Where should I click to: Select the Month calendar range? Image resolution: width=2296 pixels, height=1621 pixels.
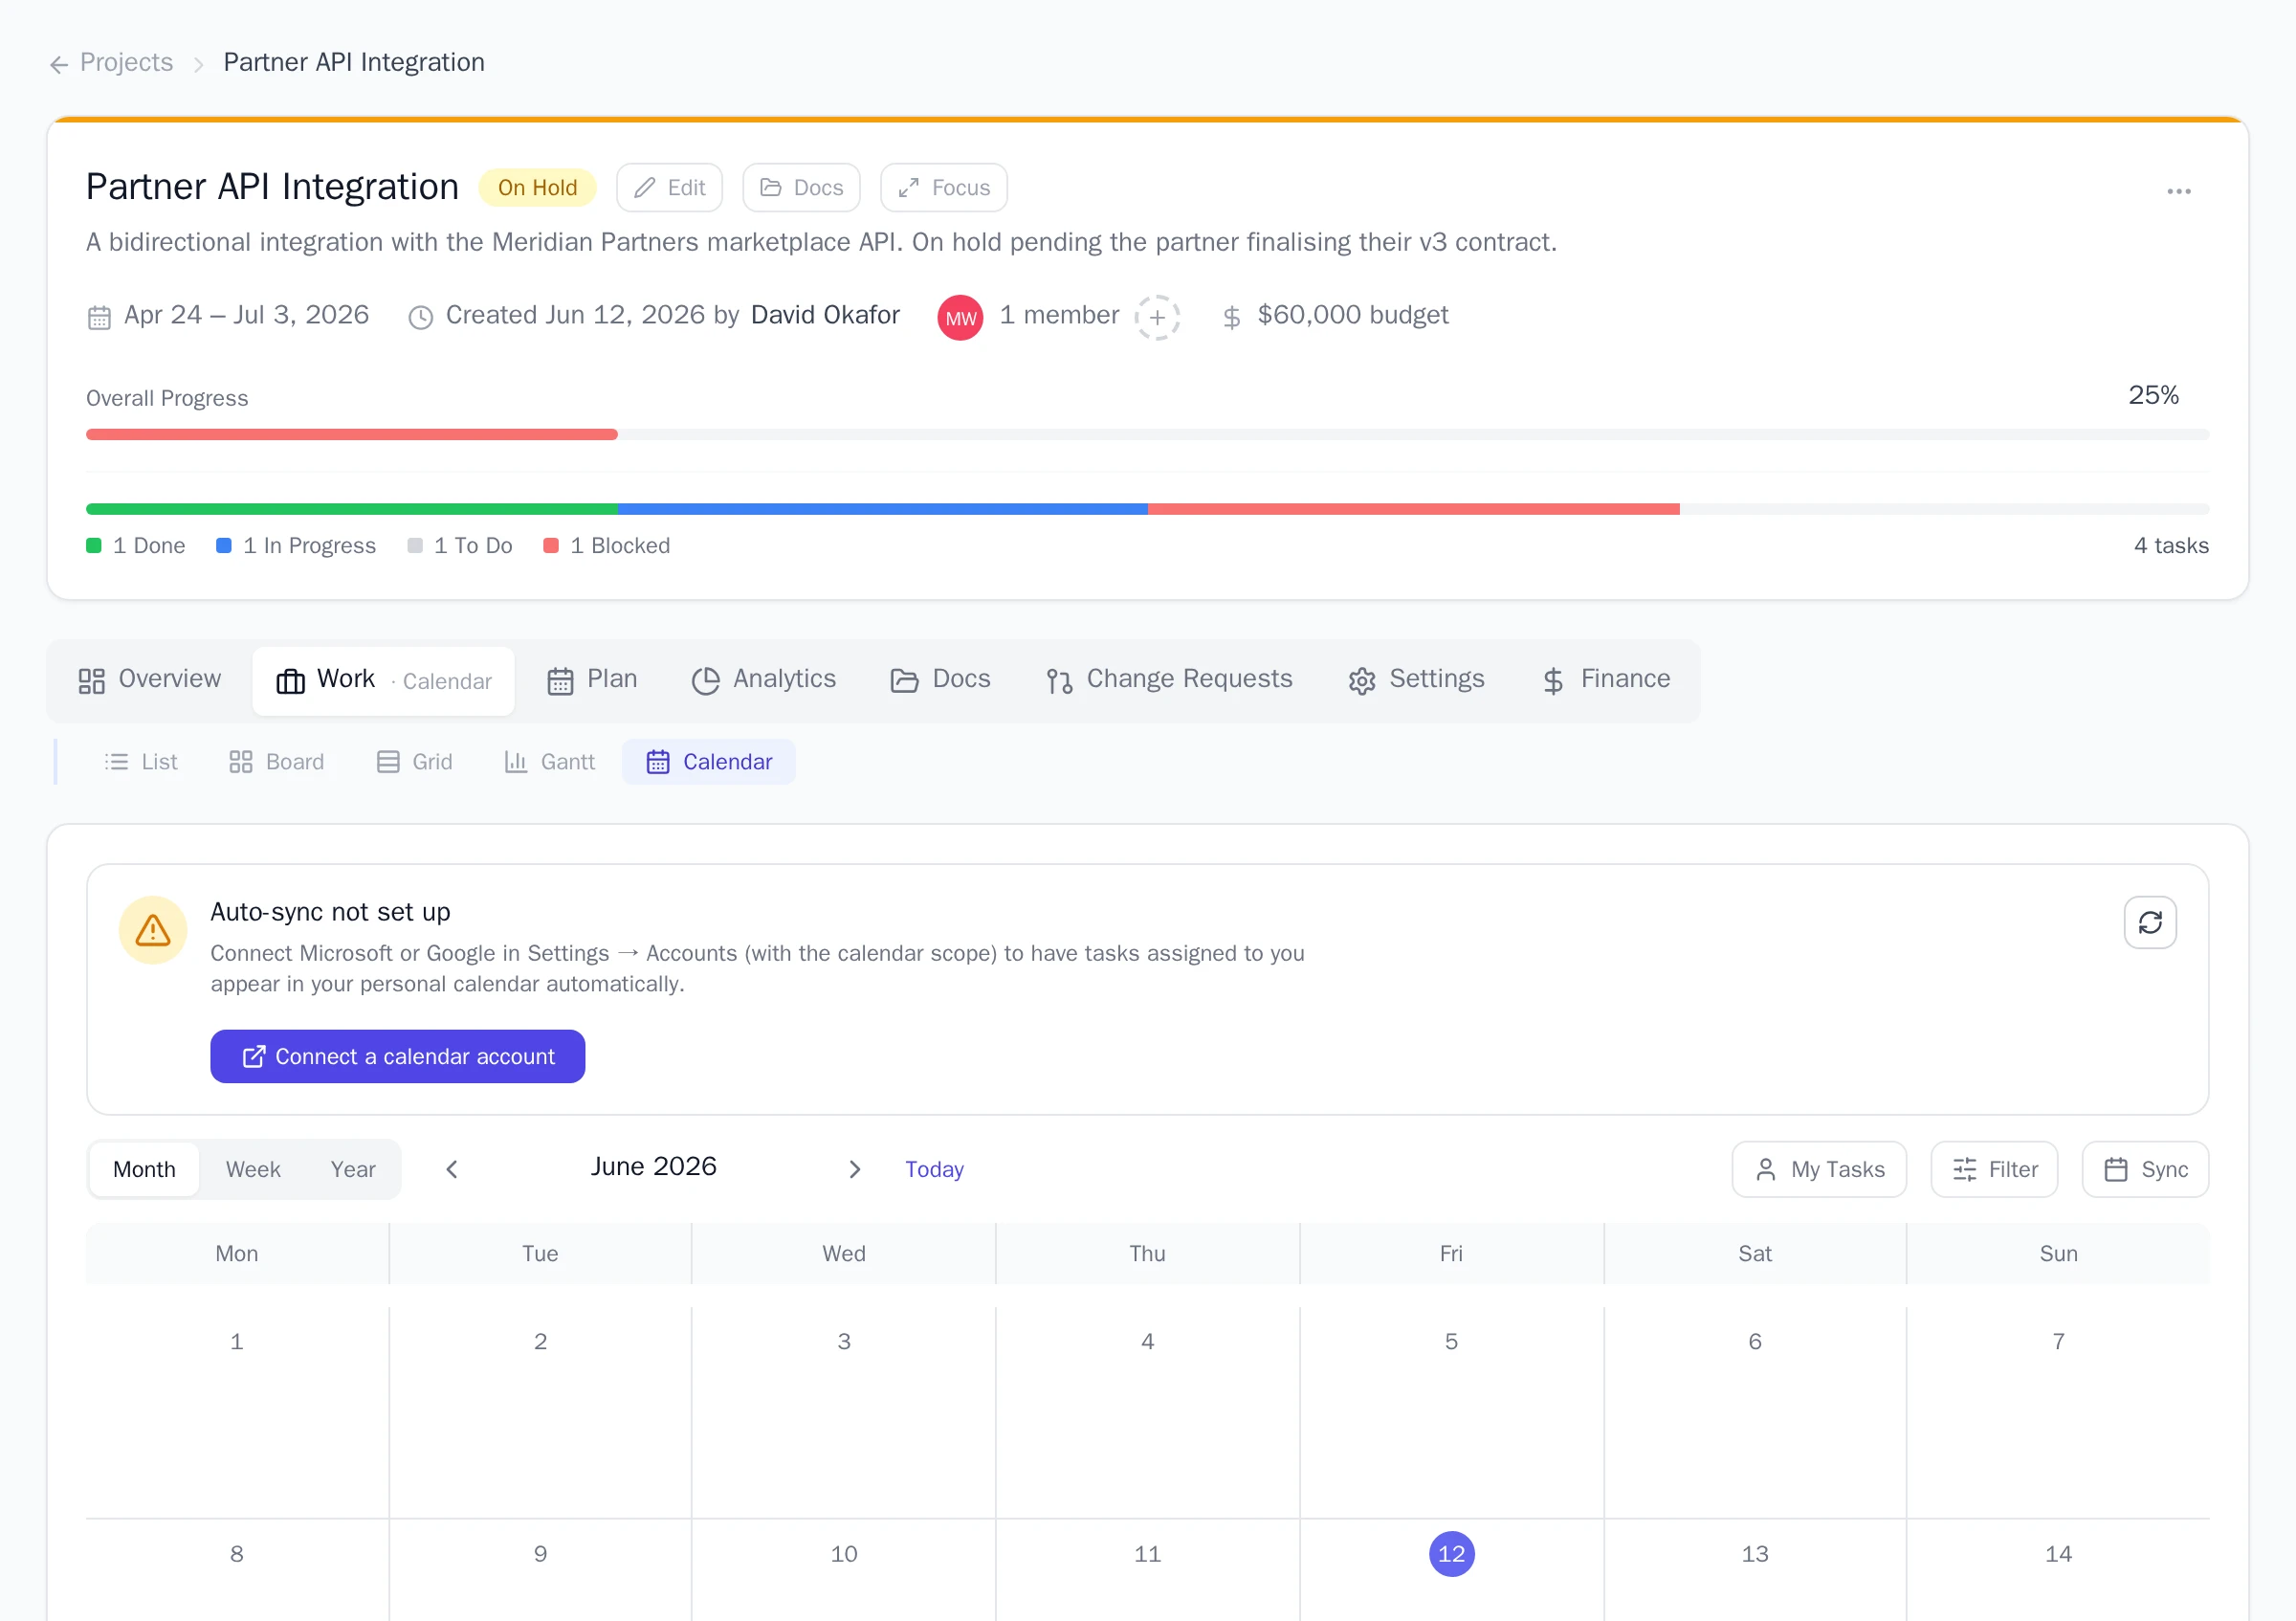(144, 1169)
